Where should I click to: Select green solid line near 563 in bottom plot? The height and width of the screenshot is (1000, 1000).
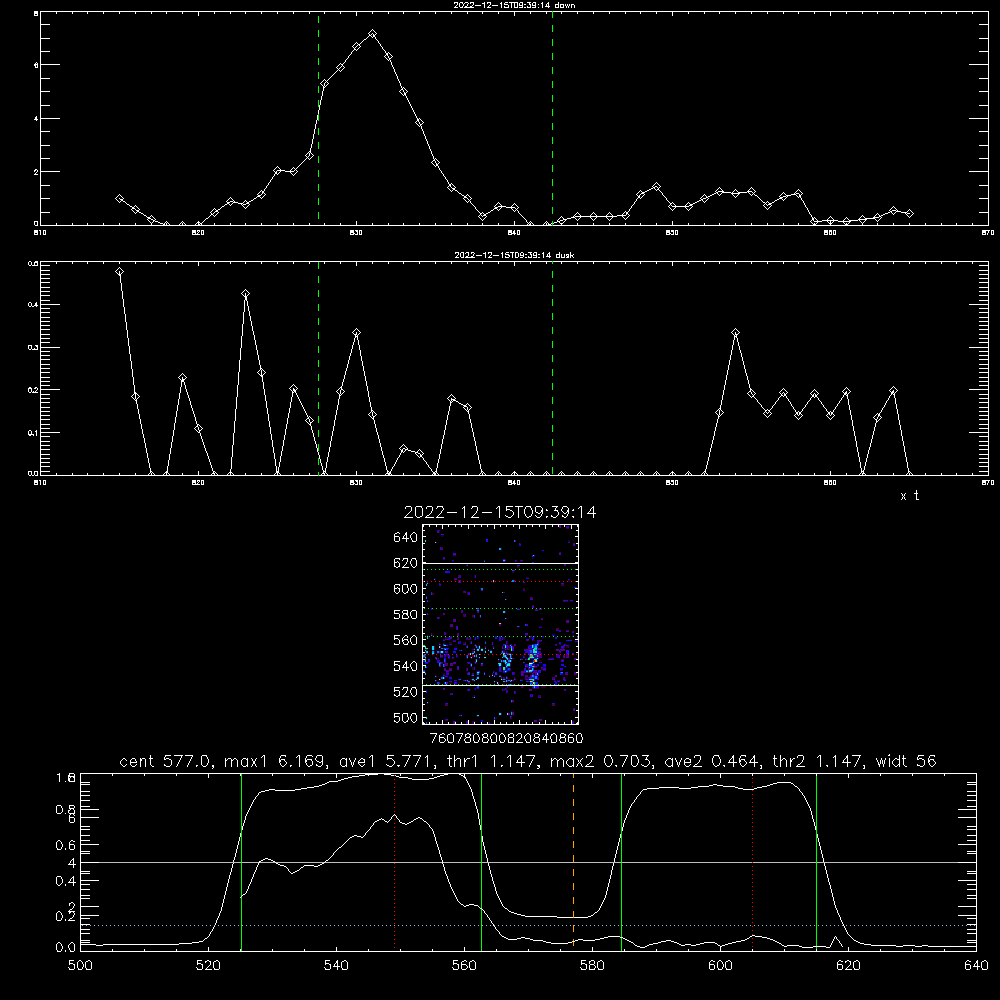[x=482, y=860]
